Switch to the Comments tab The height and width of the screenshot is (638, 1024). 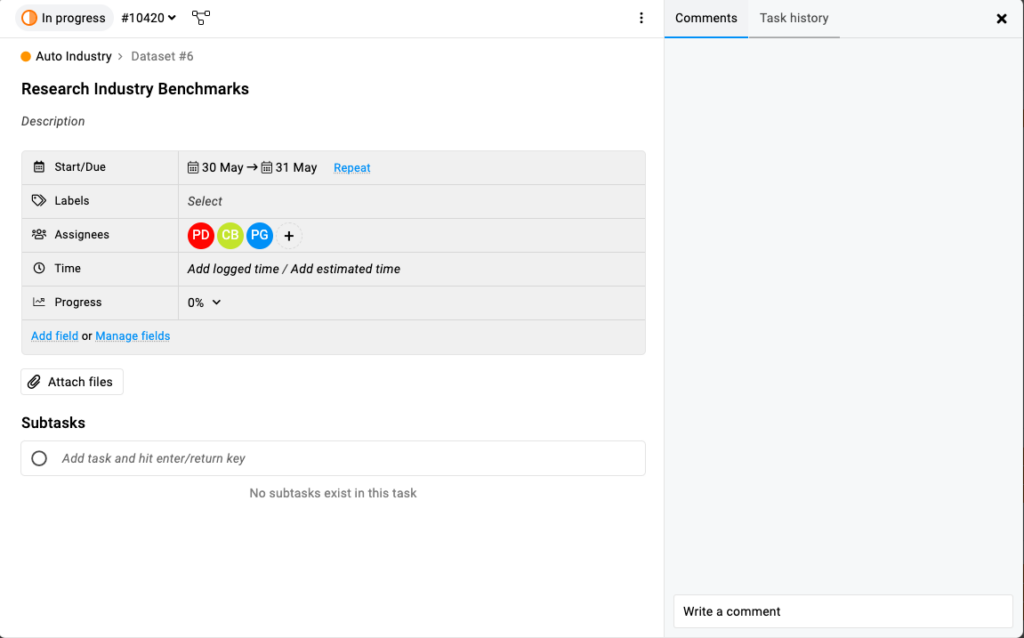tap(706, 18)
